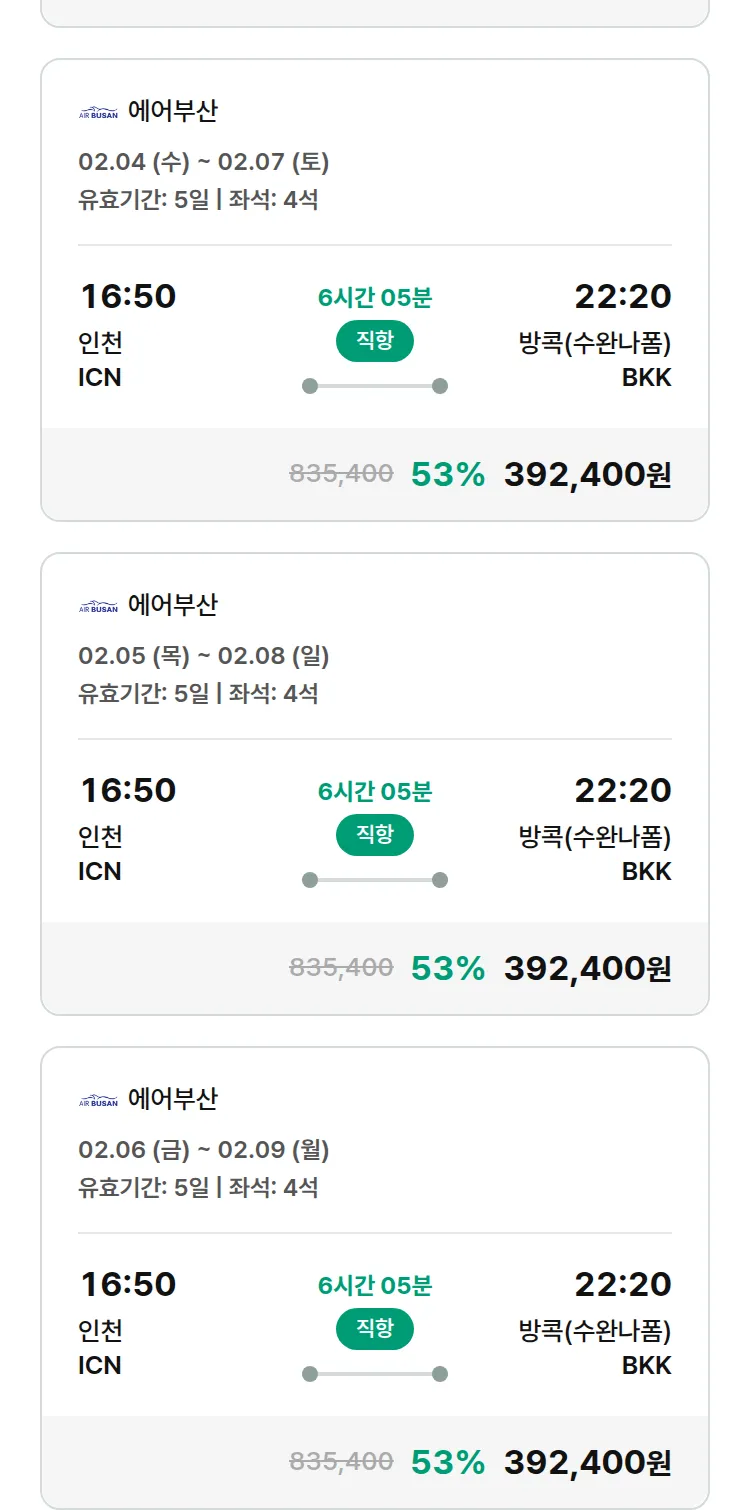Click struck-through 835,400 price on 02.05 card
Viewport: 750px width, 1510px height.
(x=341, y=968)
